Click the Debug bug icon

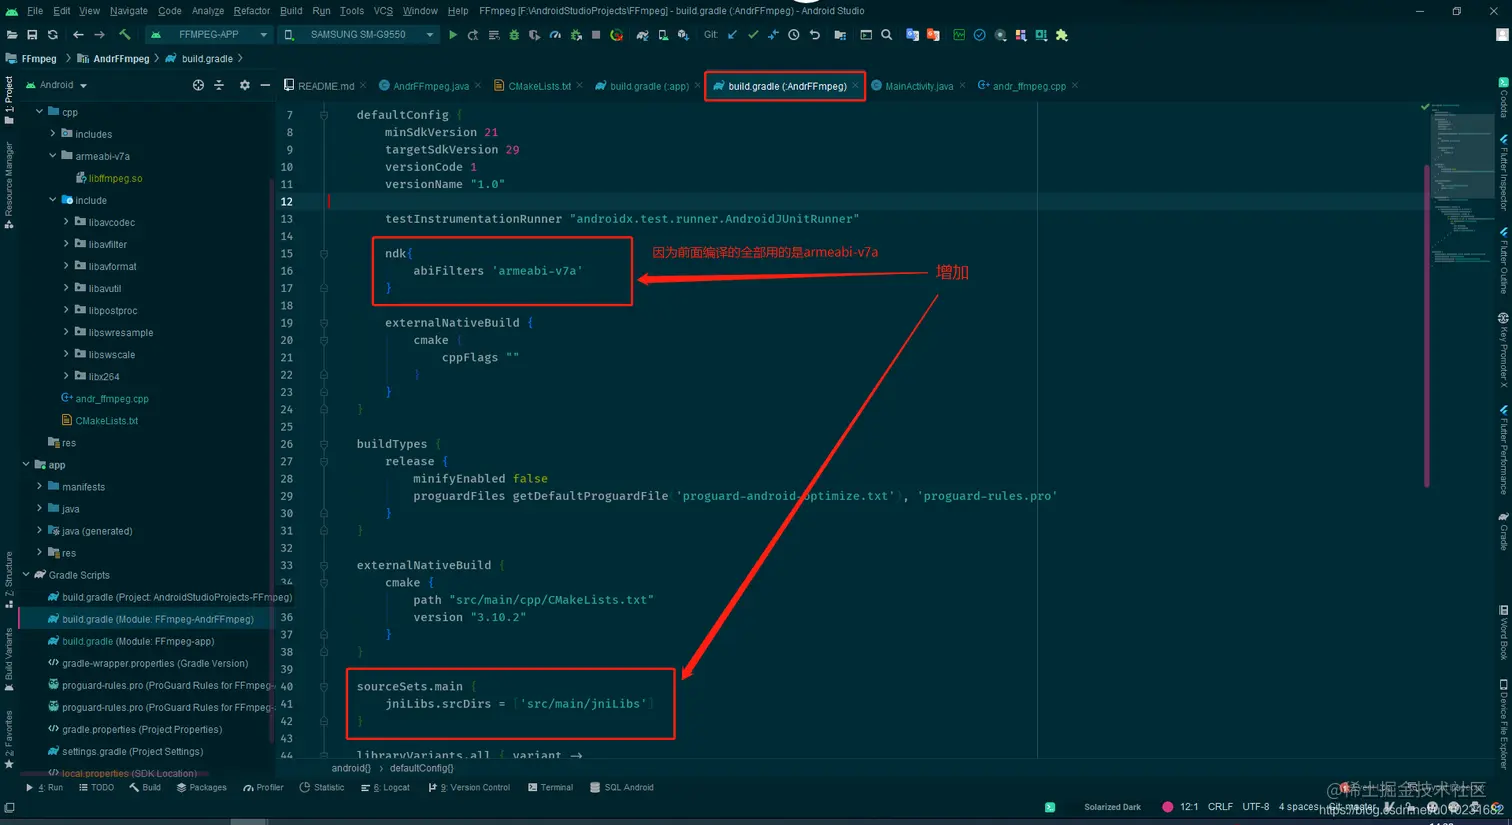click(514, 35)
